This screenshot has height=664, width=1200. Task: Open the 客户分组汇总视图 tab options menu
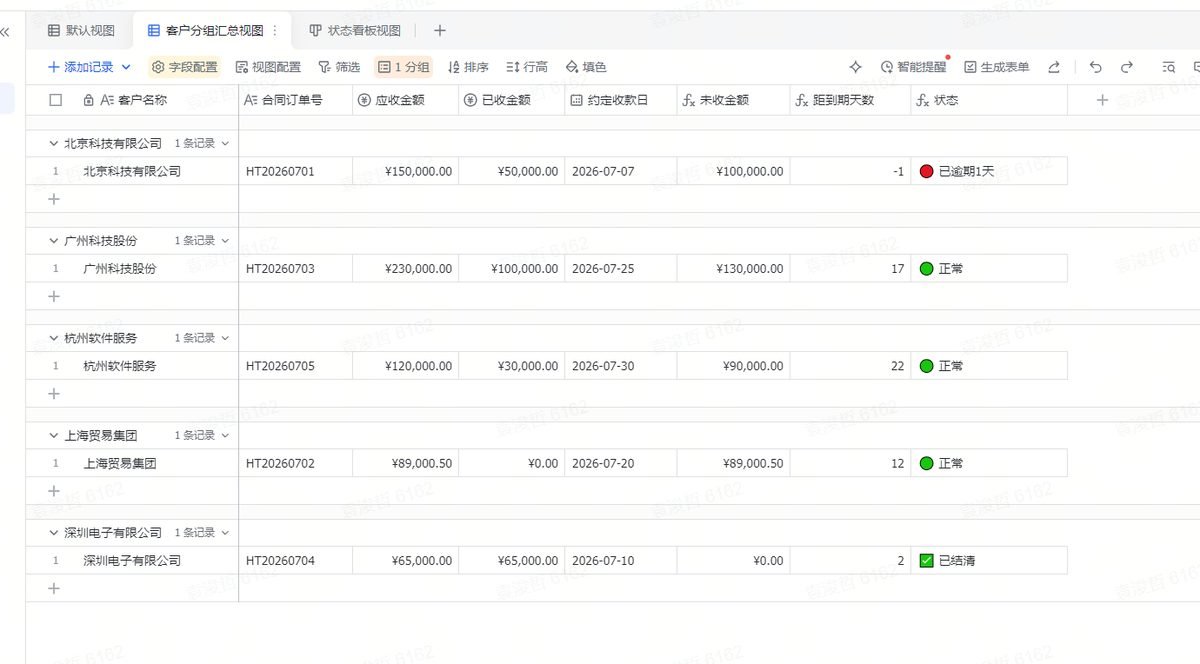pos(275,31)
